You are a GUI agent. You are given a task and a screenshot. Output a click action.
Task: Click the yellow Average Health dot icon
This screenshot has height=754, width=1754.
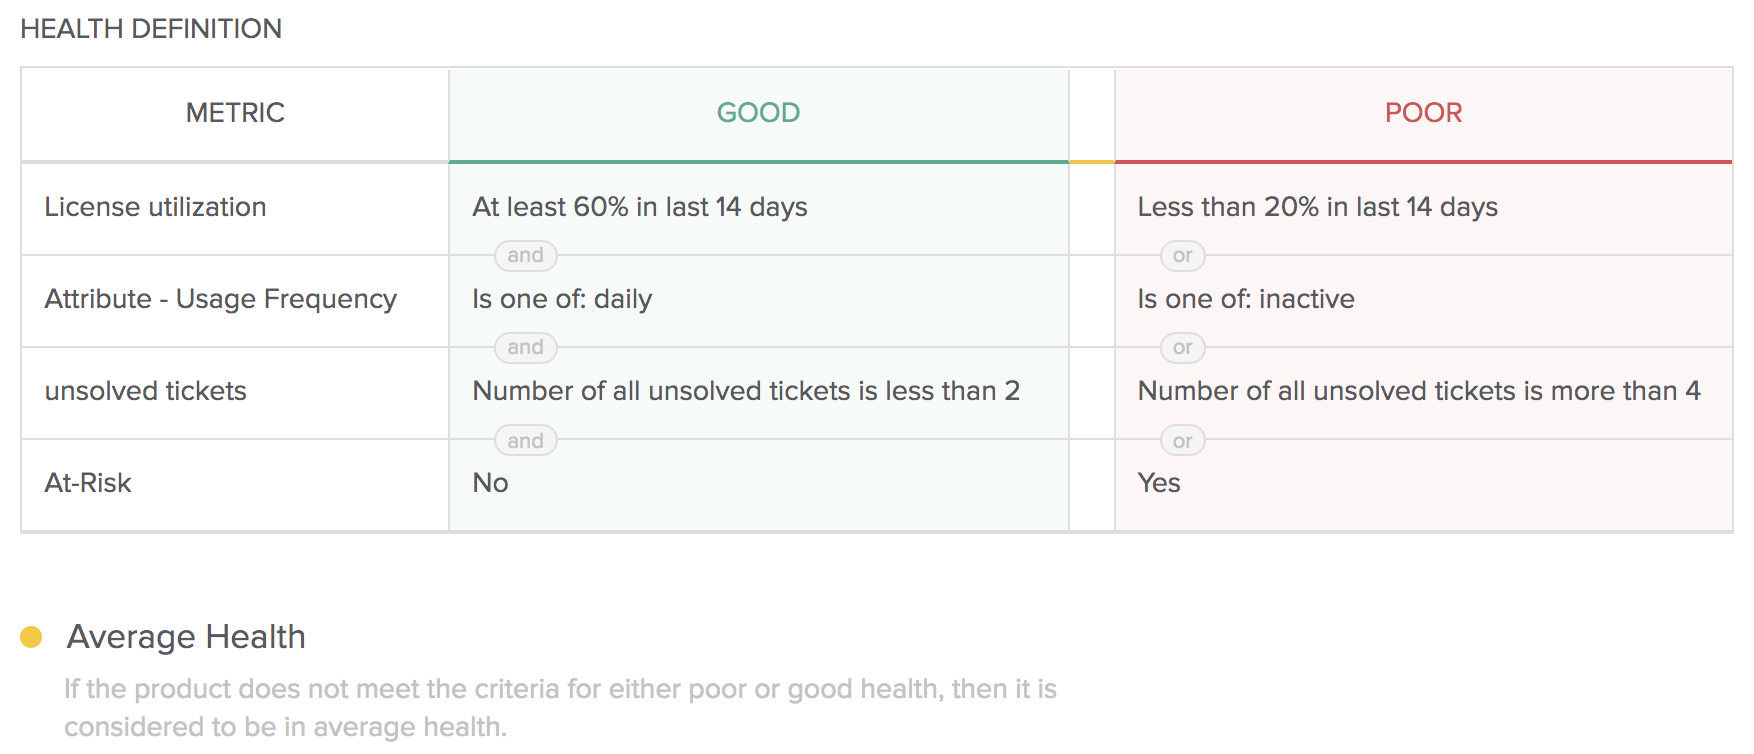(31, 637)
